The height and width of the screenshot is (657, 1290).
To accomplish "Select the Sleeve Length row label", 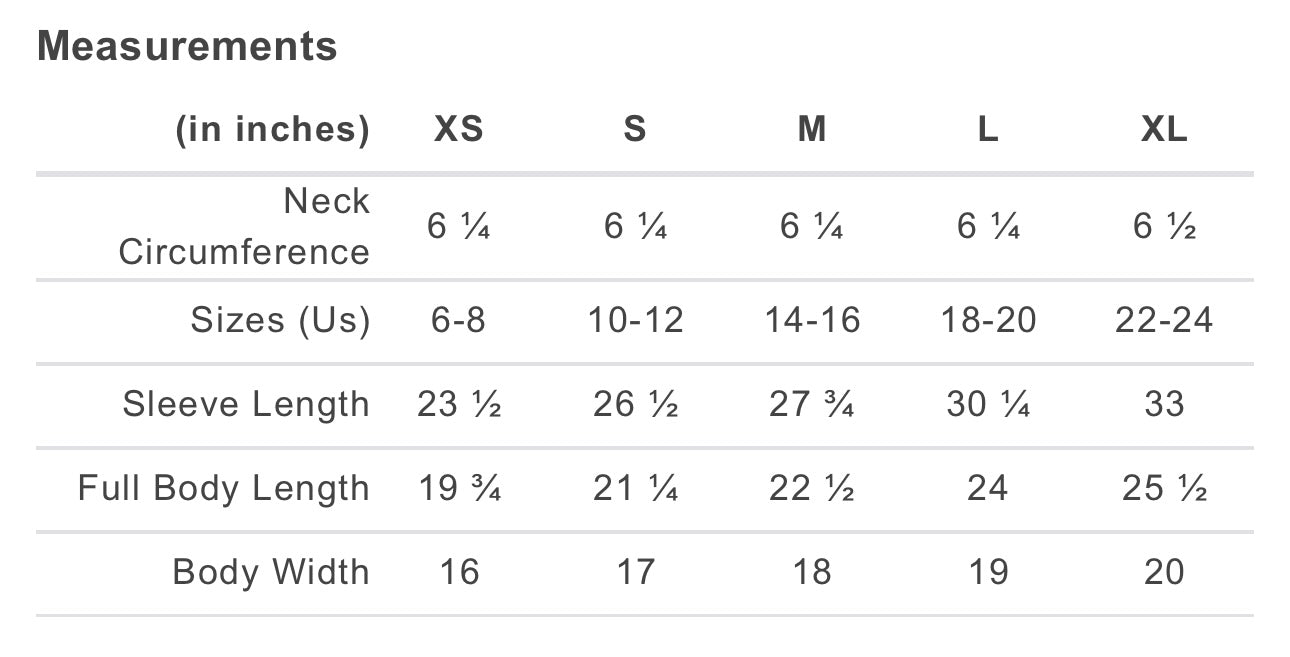I will coord(247,404).
